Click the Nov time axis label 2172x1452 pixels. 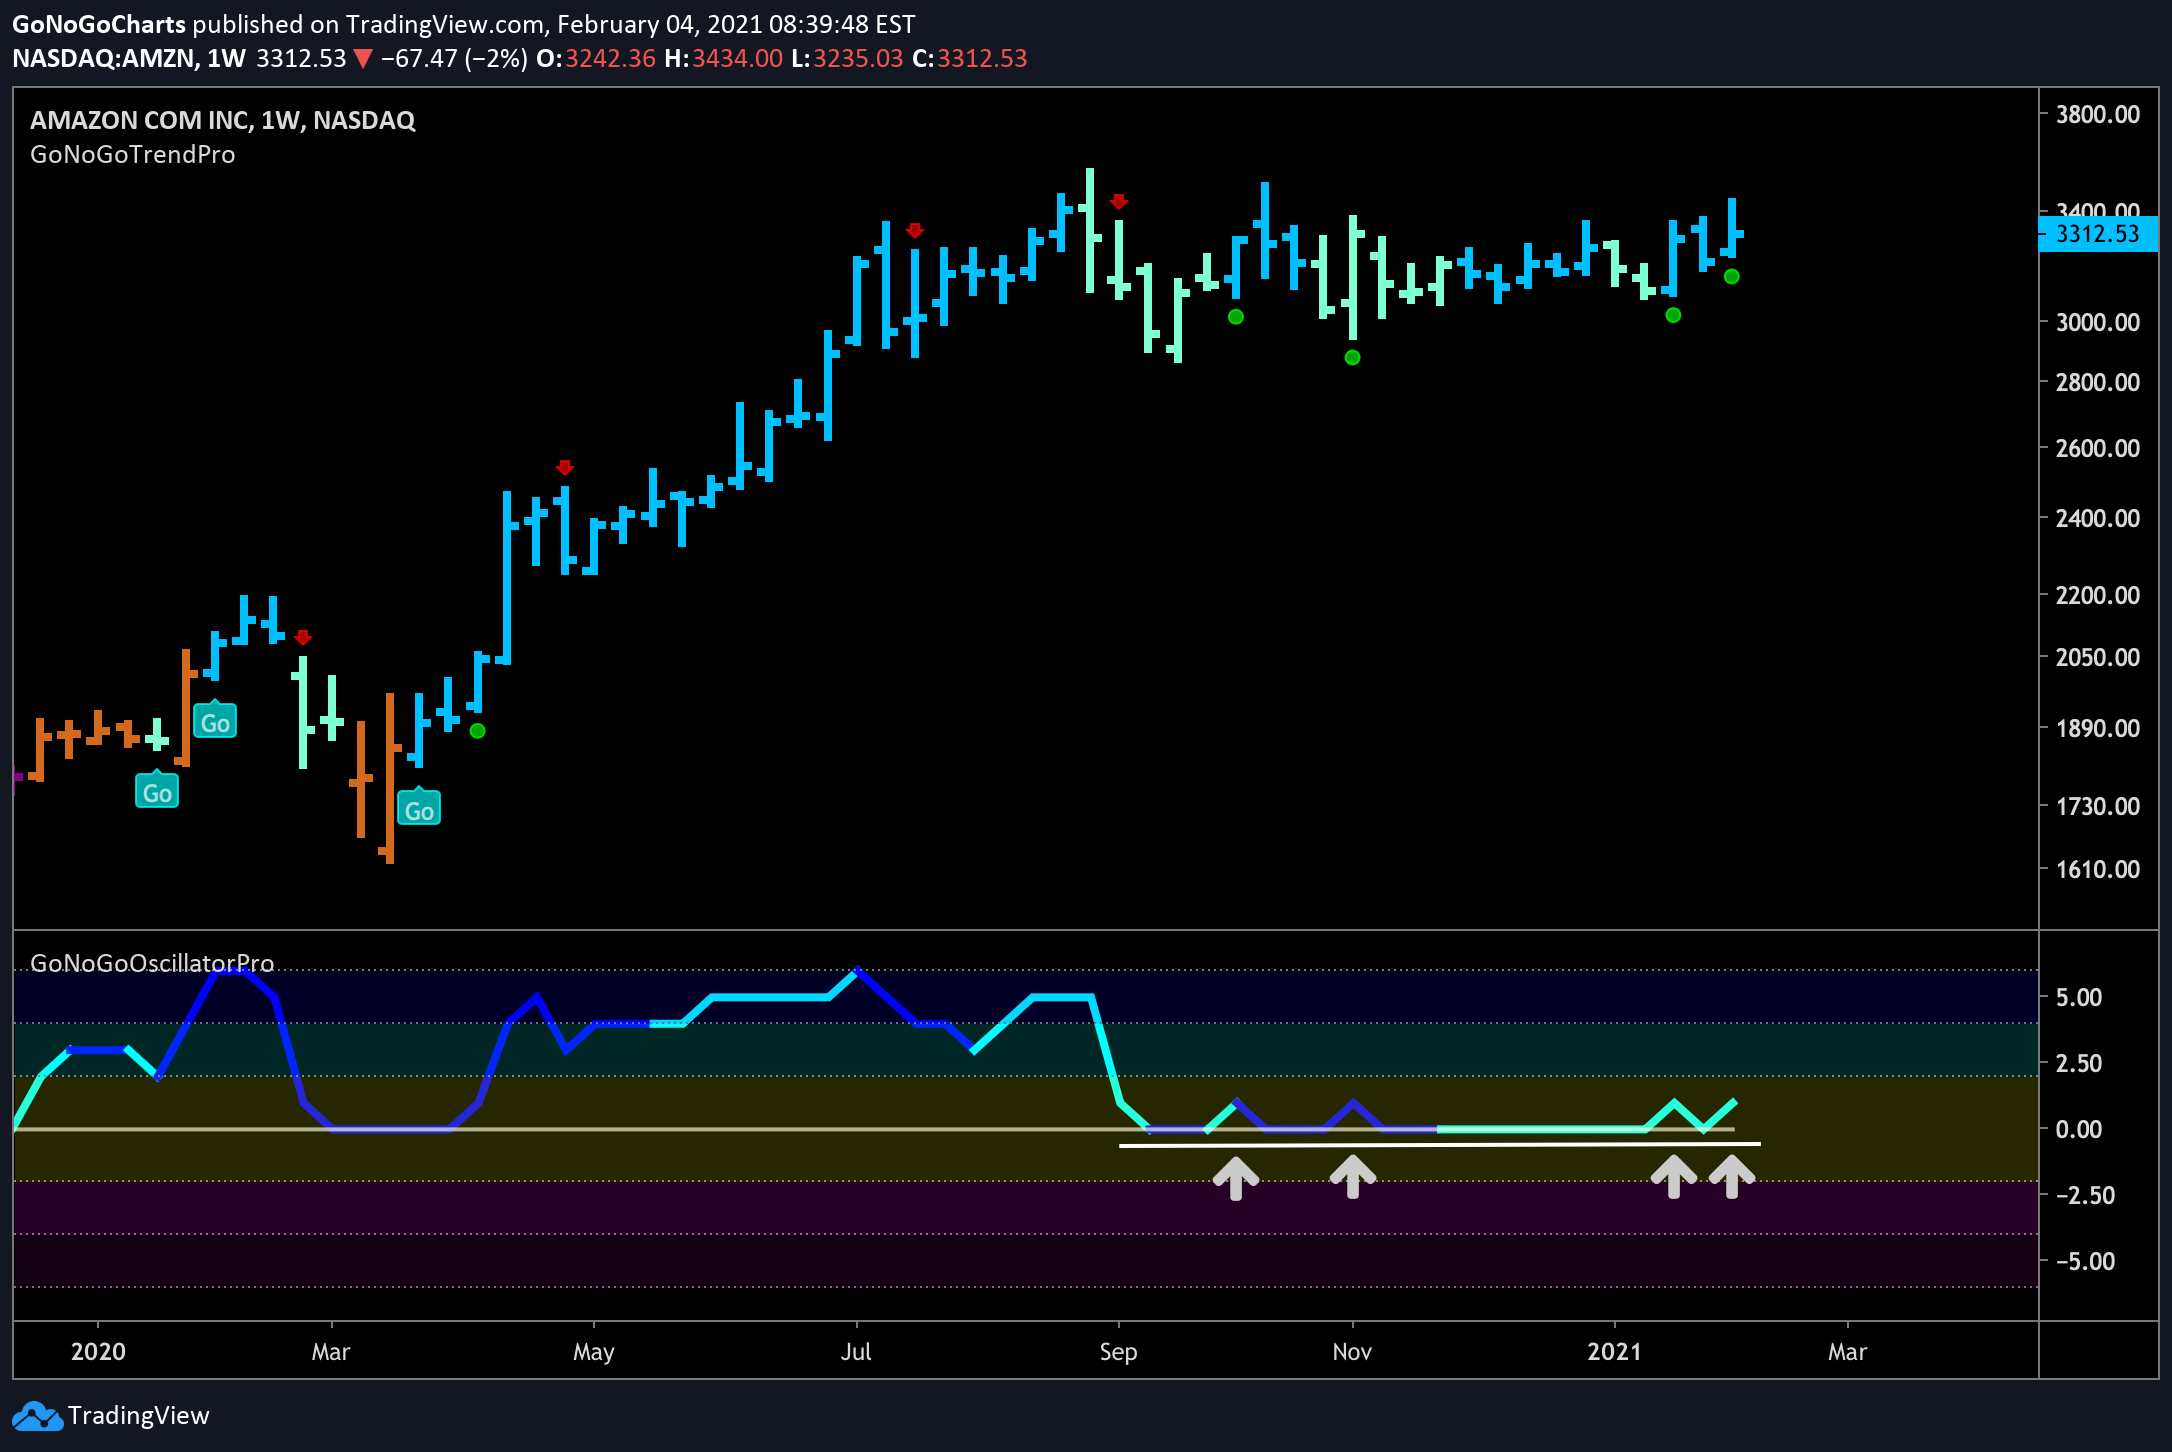(1352, 1352)
